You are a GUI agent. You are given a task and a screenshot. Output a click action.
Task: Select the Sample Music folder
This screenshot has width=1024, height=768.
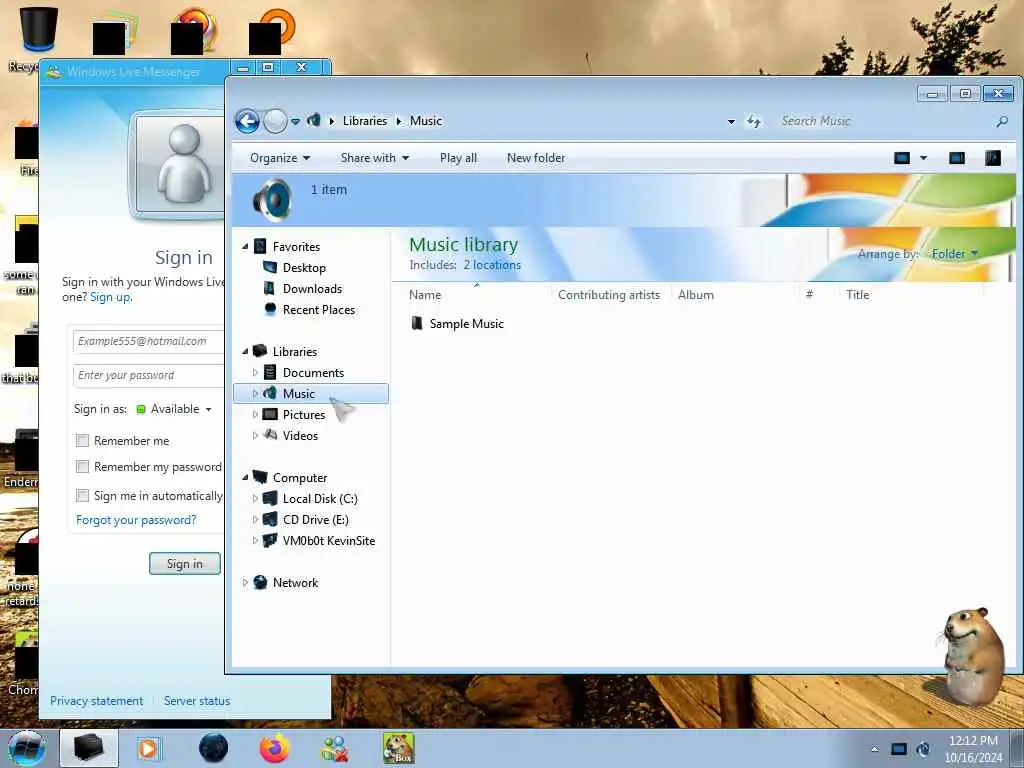[x=457, y=324]
